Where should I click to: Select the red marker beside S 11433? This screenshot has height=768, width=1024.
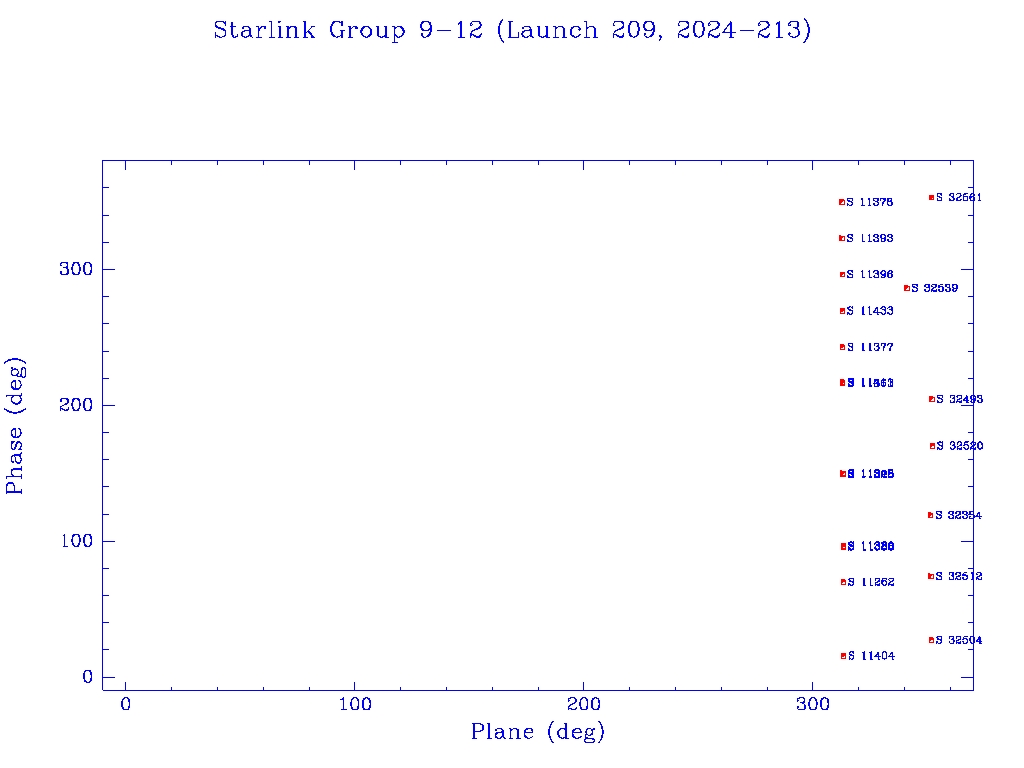(x=842, y=311)
